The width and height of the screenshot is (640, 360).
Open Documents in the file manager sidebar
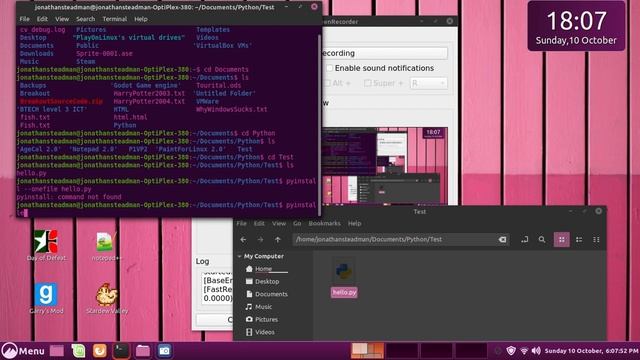coord(267,294)
